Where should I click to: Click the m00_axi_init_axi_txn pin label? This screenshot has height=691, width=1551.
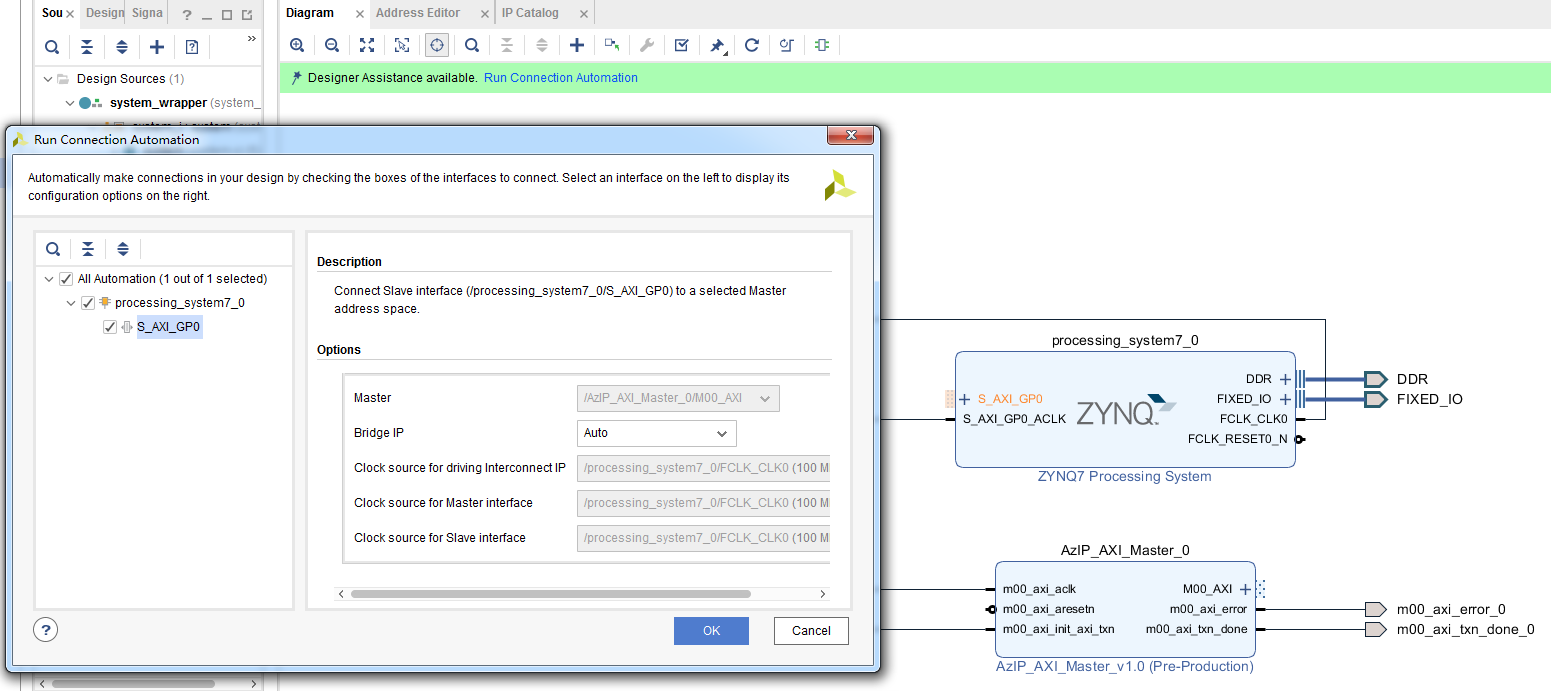[1058, 629]
